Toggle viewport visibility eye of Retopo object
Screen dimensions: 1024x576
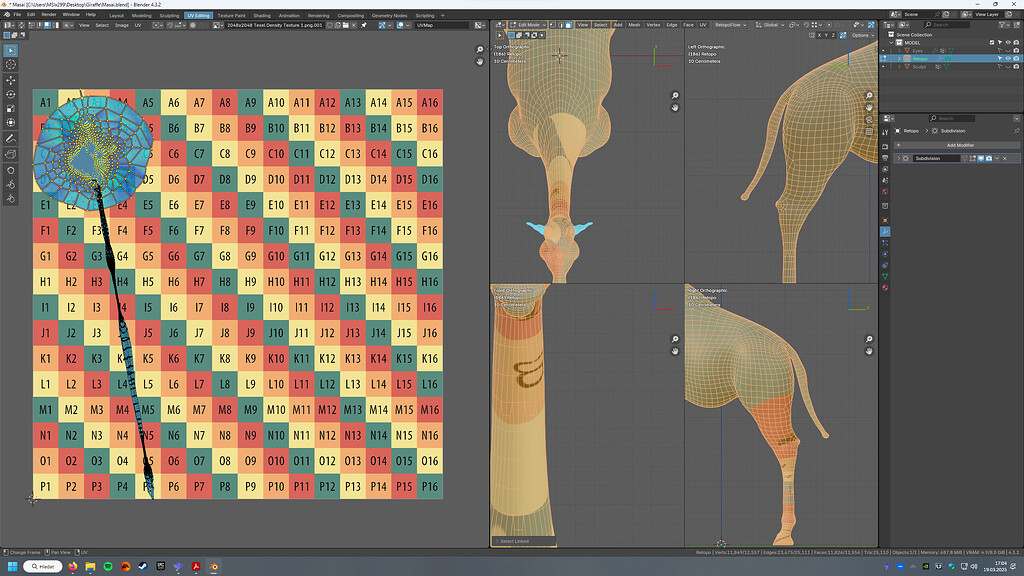(x=1008, y=58)
